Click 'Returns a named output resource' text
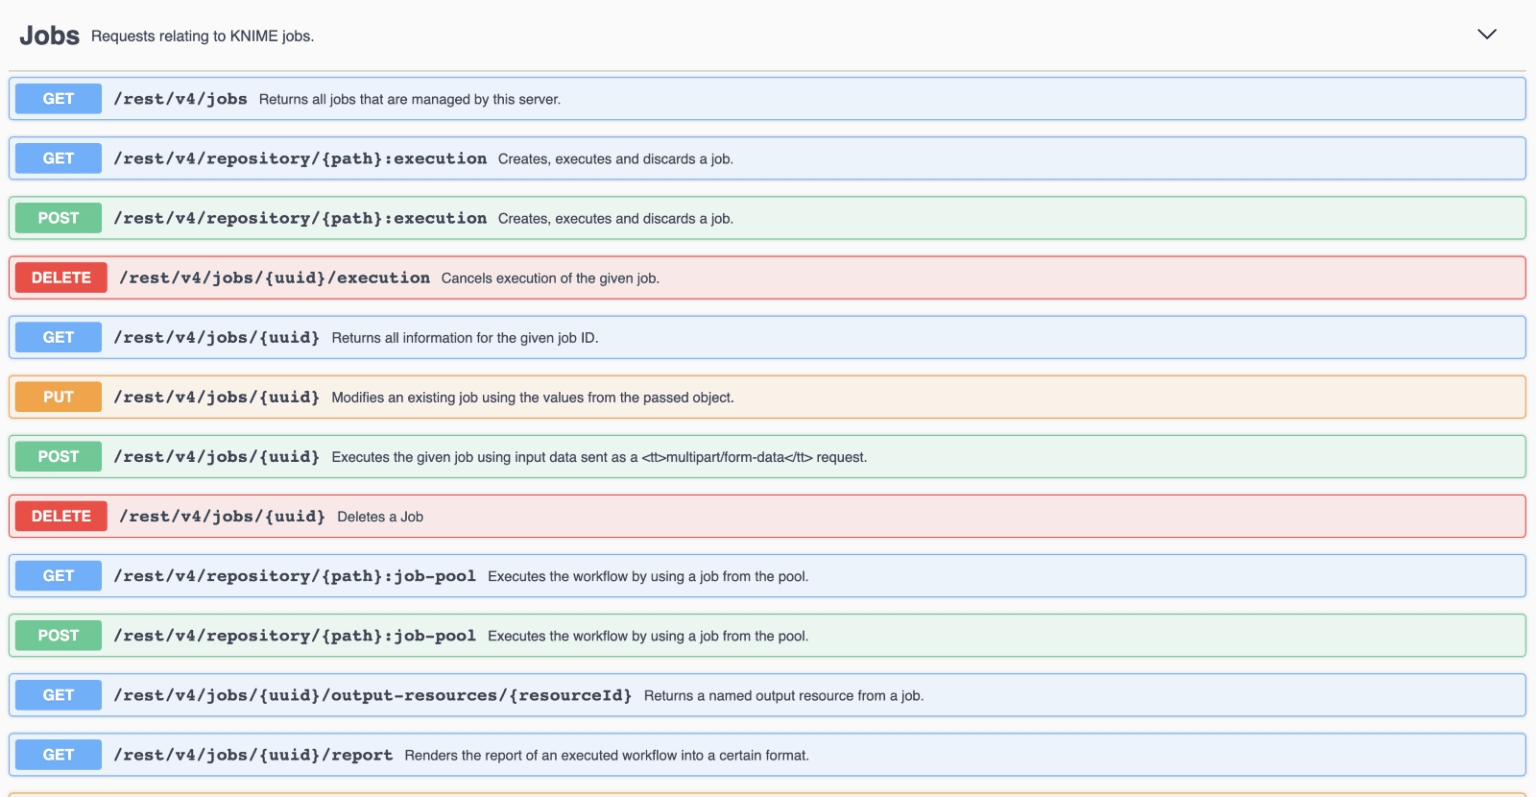Image resolution: width=1536 pixels, height=797 pixels. pos(783,696)
